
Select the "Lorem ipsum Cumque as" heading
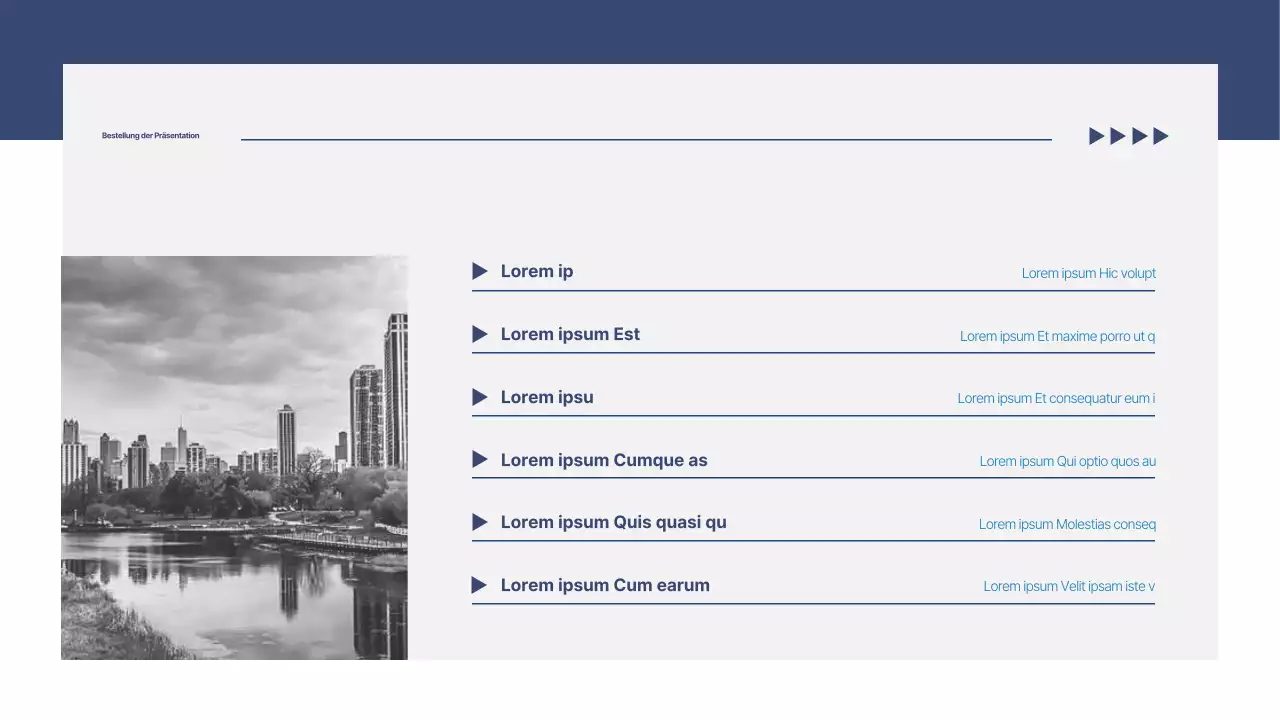click(604, 460)
